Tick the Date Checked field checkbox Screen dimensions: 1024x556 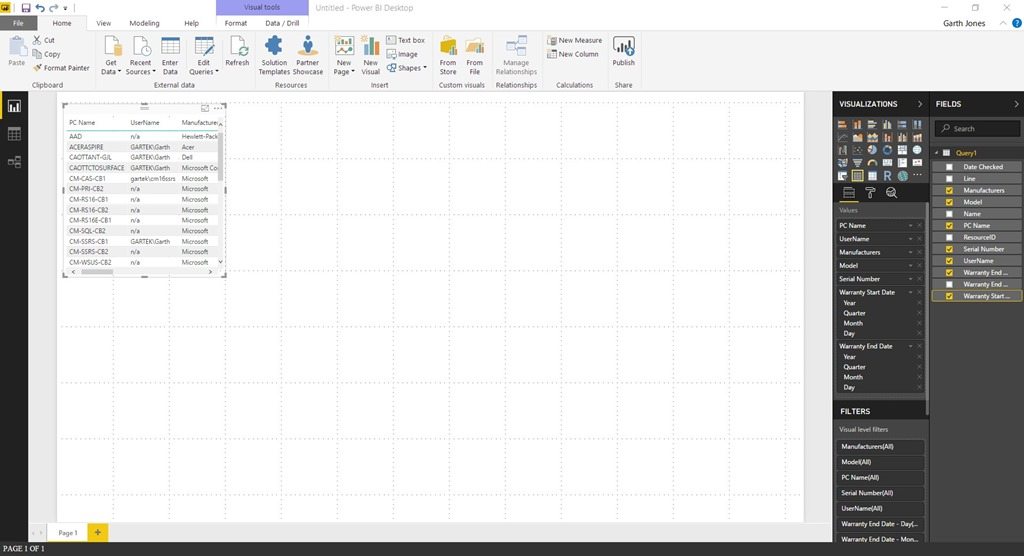coord(950,167)
